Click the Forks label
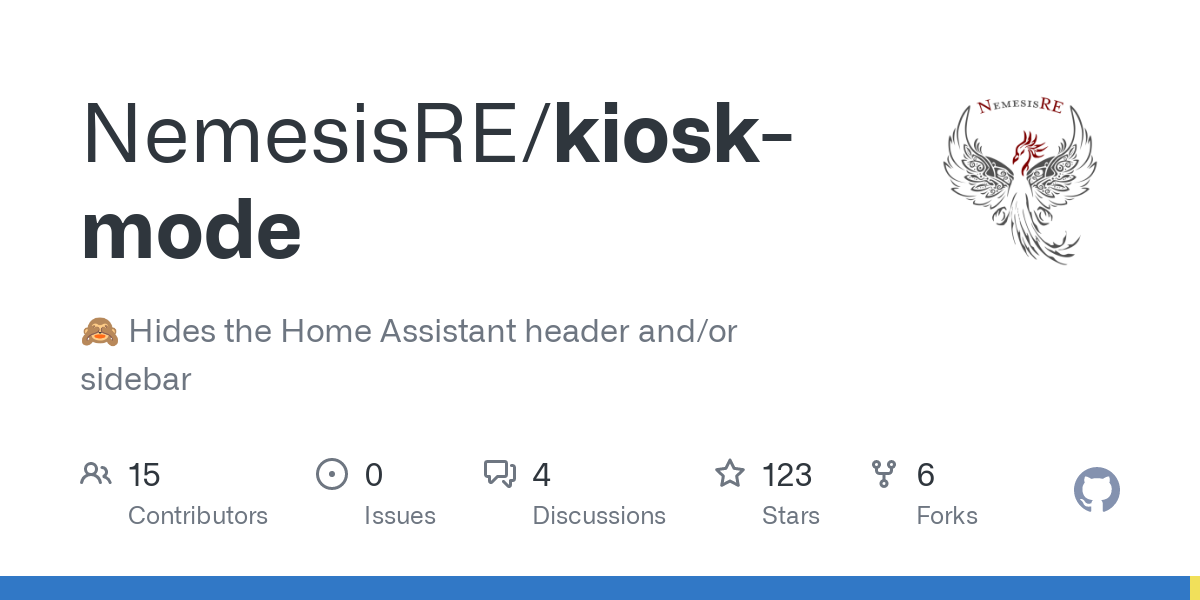 point(947,516)
